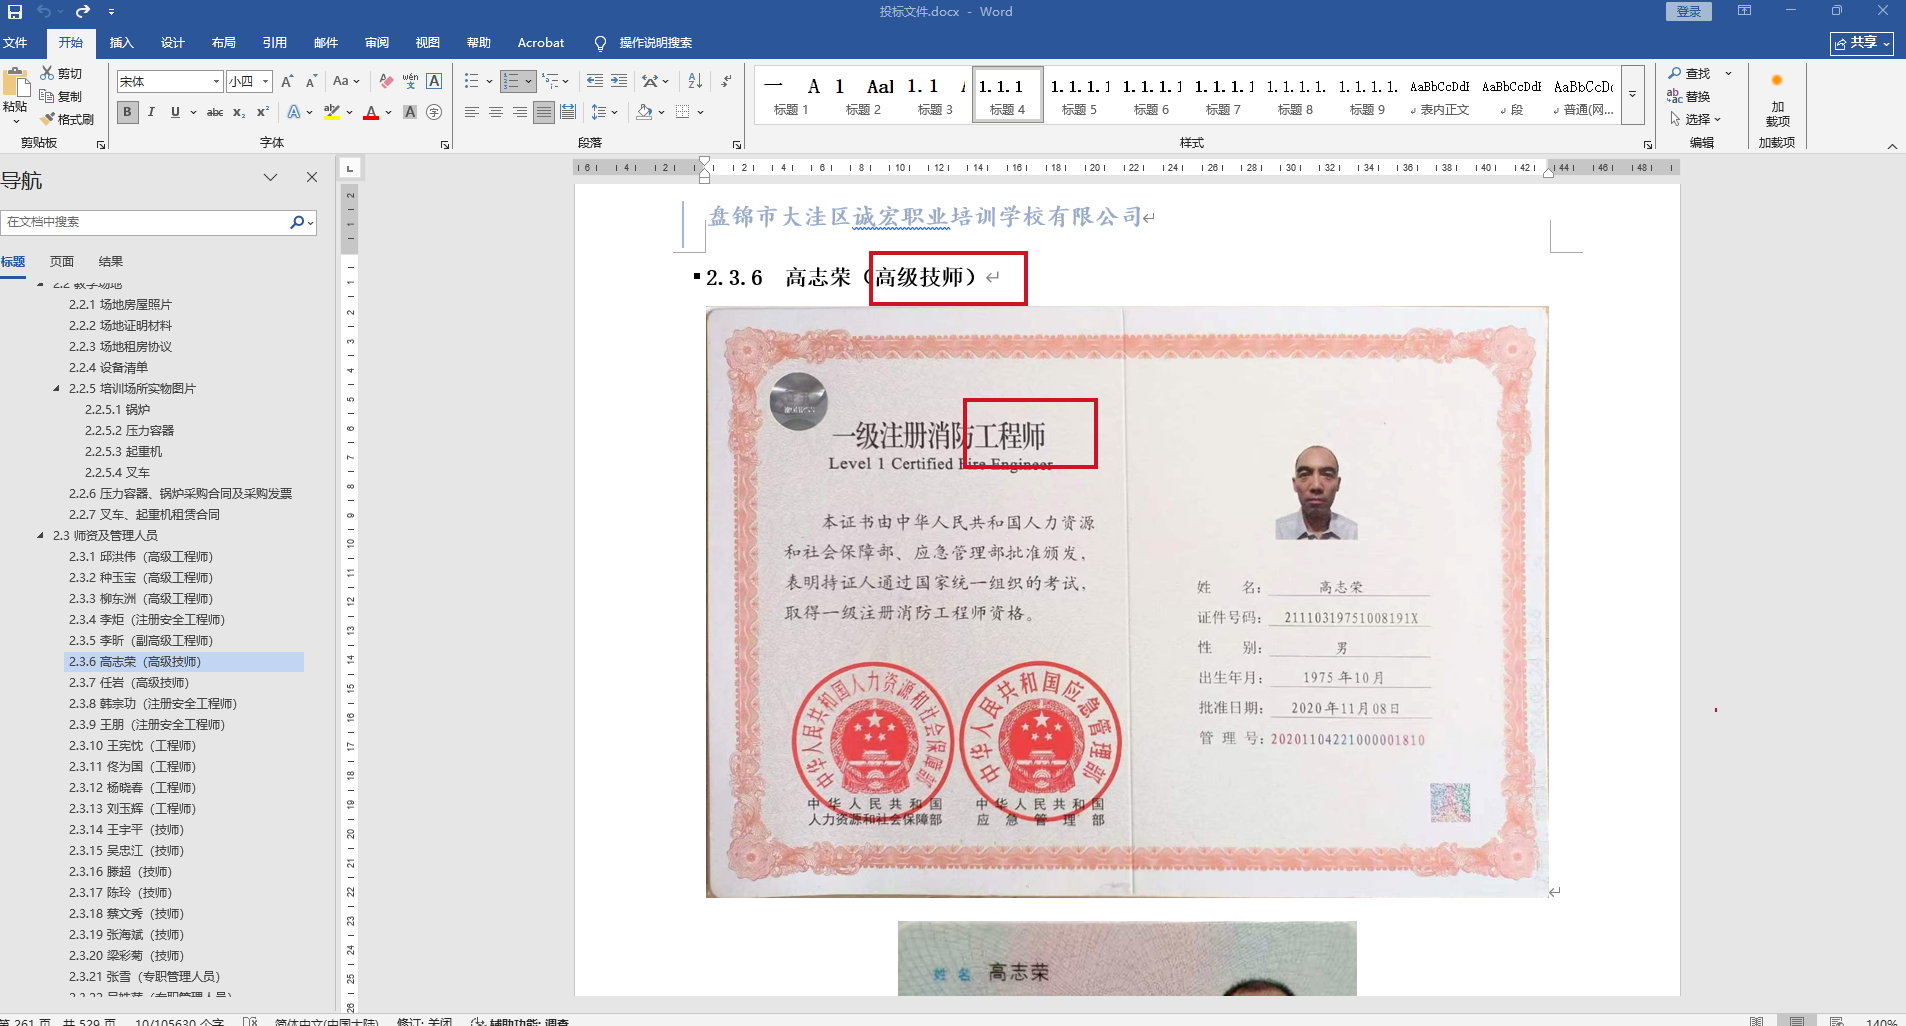1906x1026 pixels.
Task: Switch to the 设计 Design tab
Action: 172,43
